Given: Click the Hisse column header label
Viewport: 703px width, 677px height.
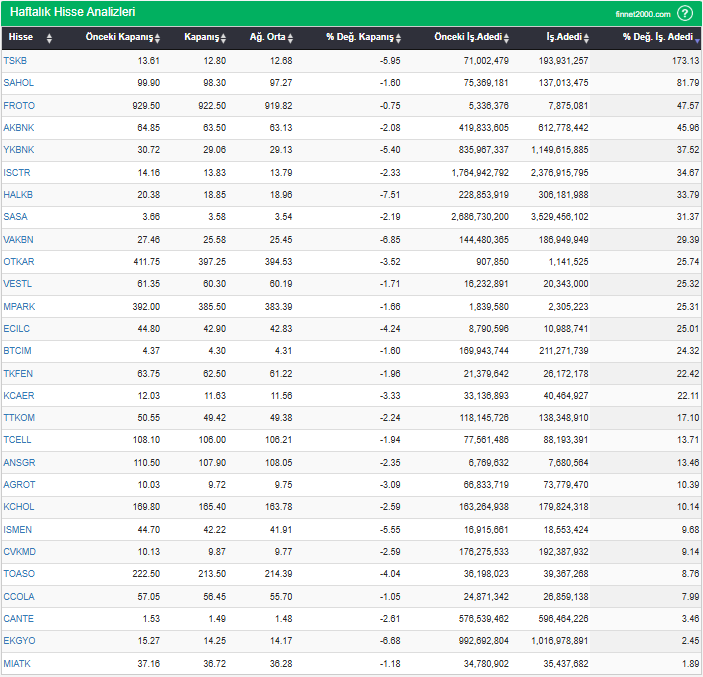Looking at the screenshot, I should coord(21,37).
